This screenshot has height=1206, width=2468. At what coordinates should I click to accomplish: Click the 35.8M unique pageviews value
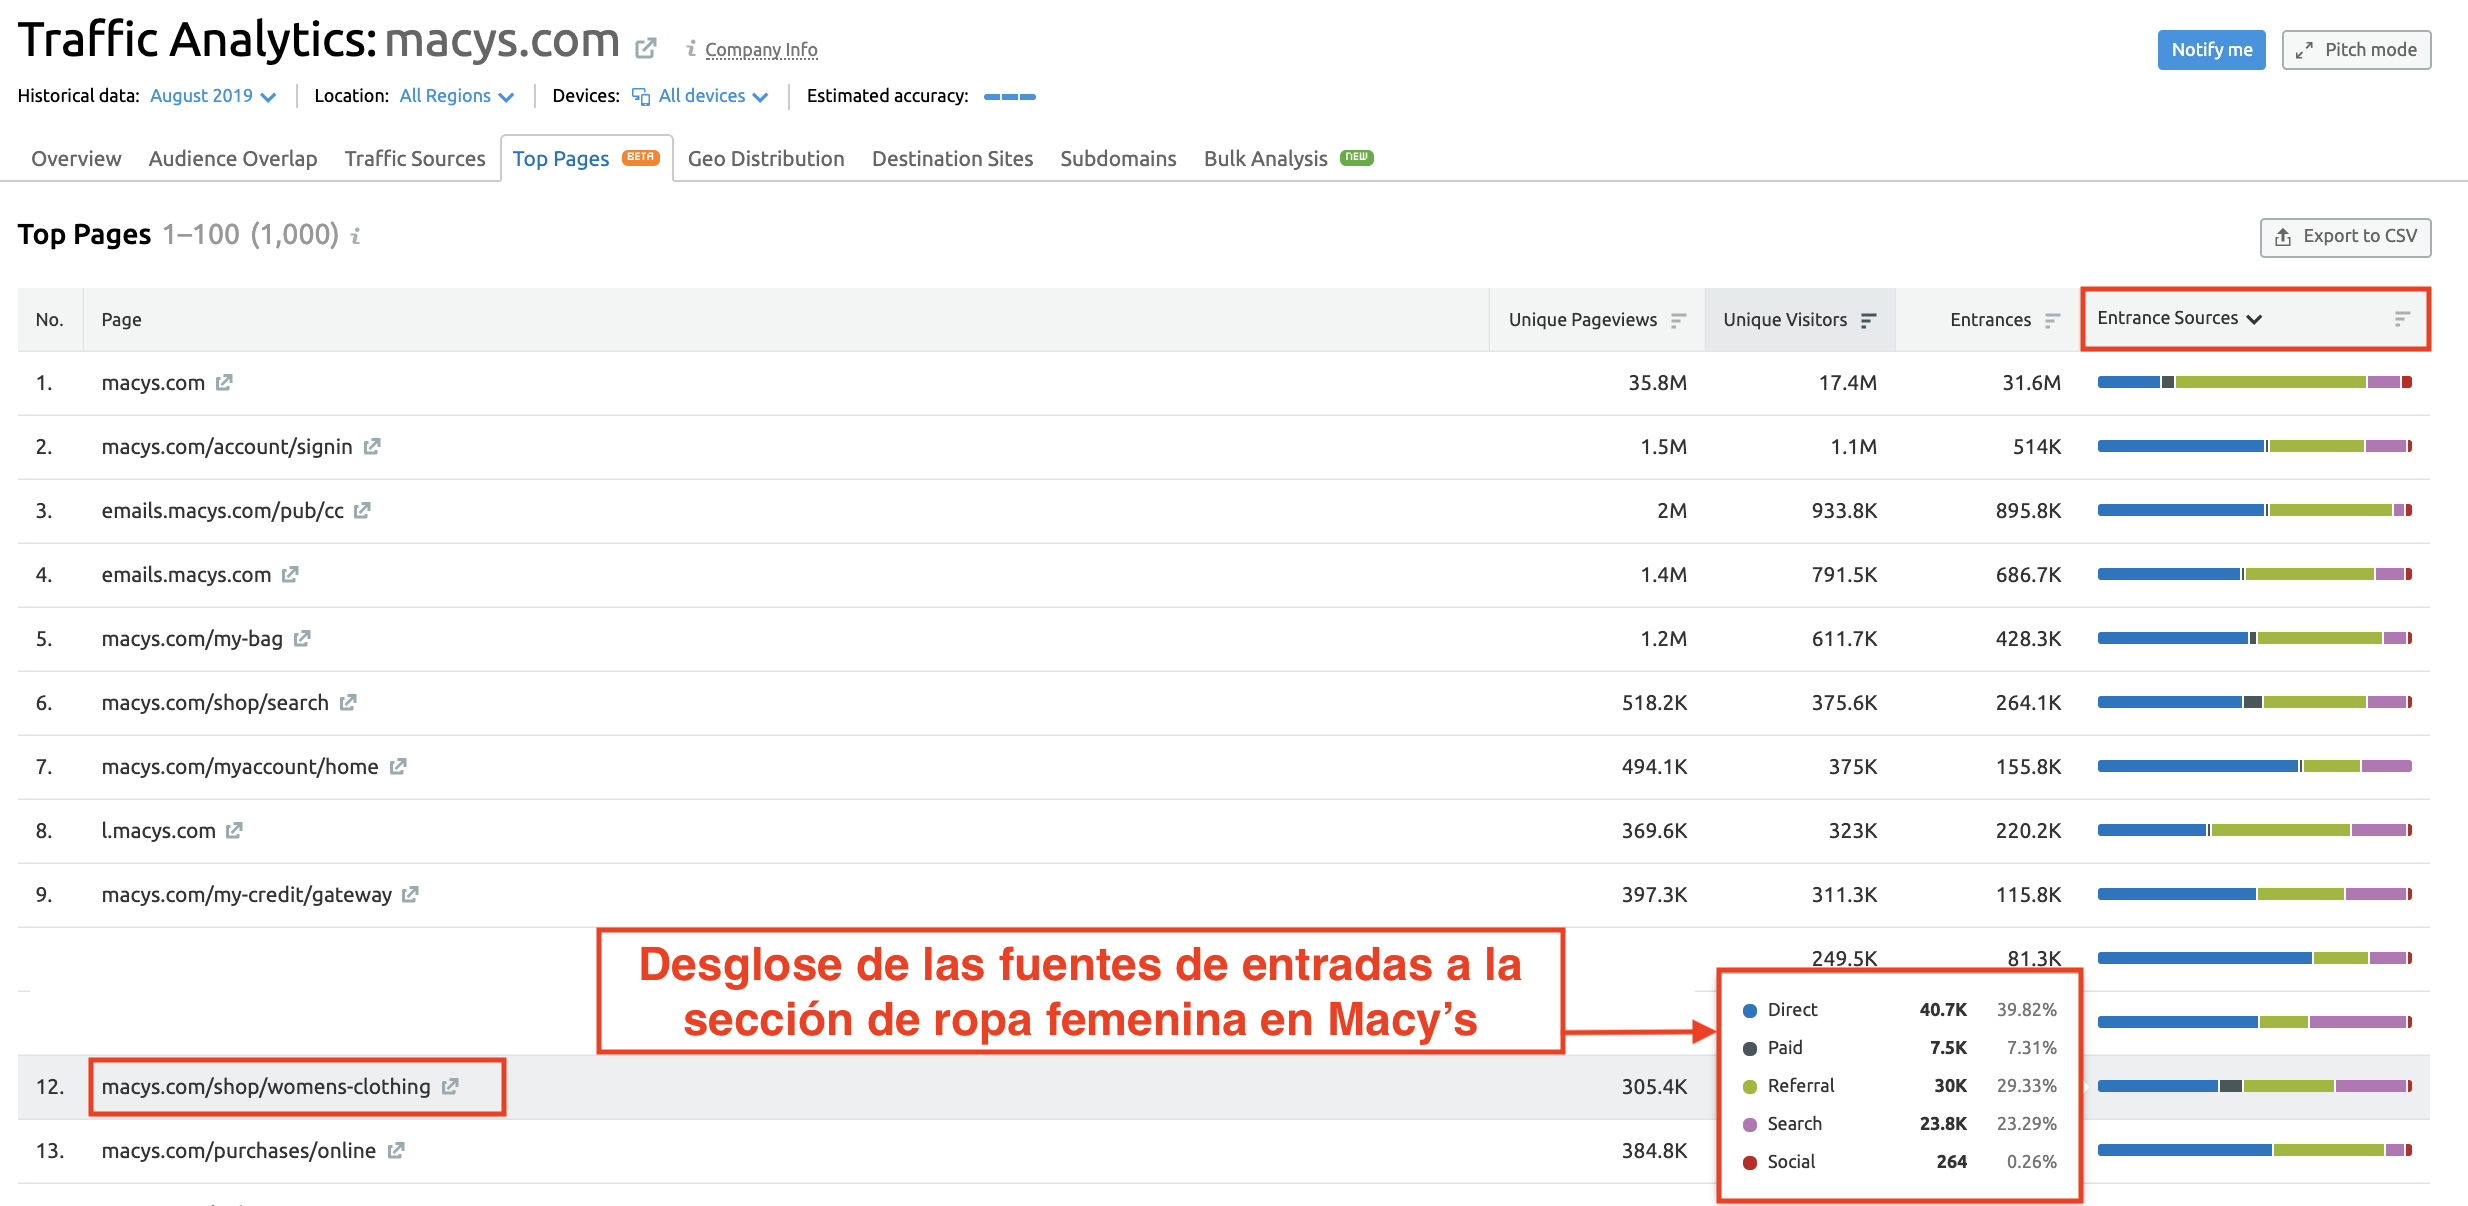point(1657,383)
